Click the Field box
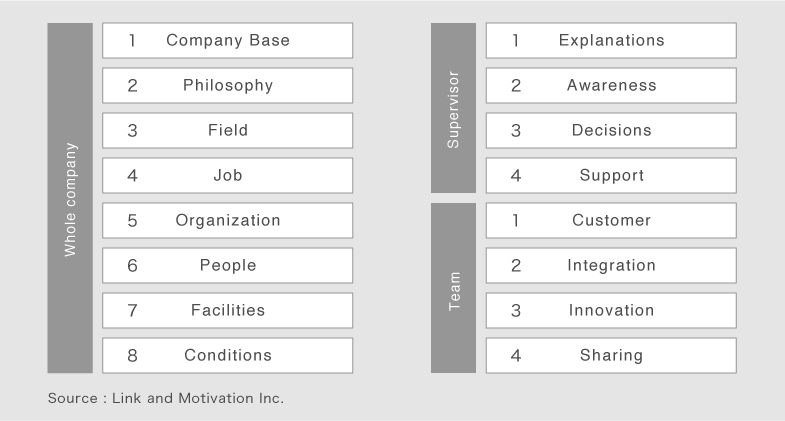This screenshot has height=421, width=785. [227, 131]
